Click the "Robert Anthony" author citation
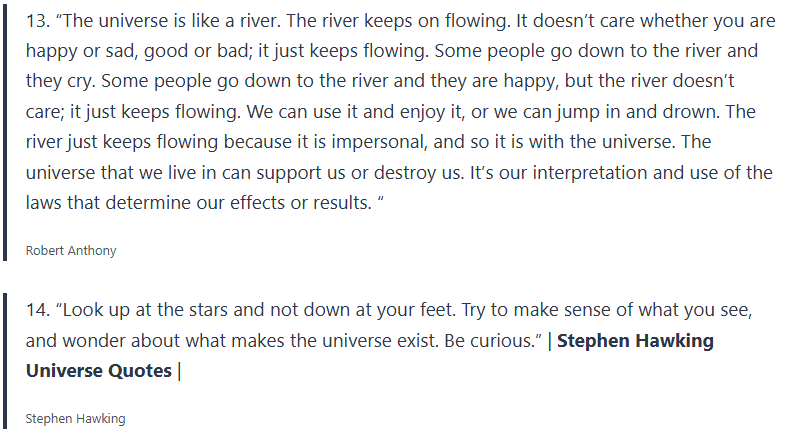The width and height of the screenshot is (807, 434). coord(71,251)
